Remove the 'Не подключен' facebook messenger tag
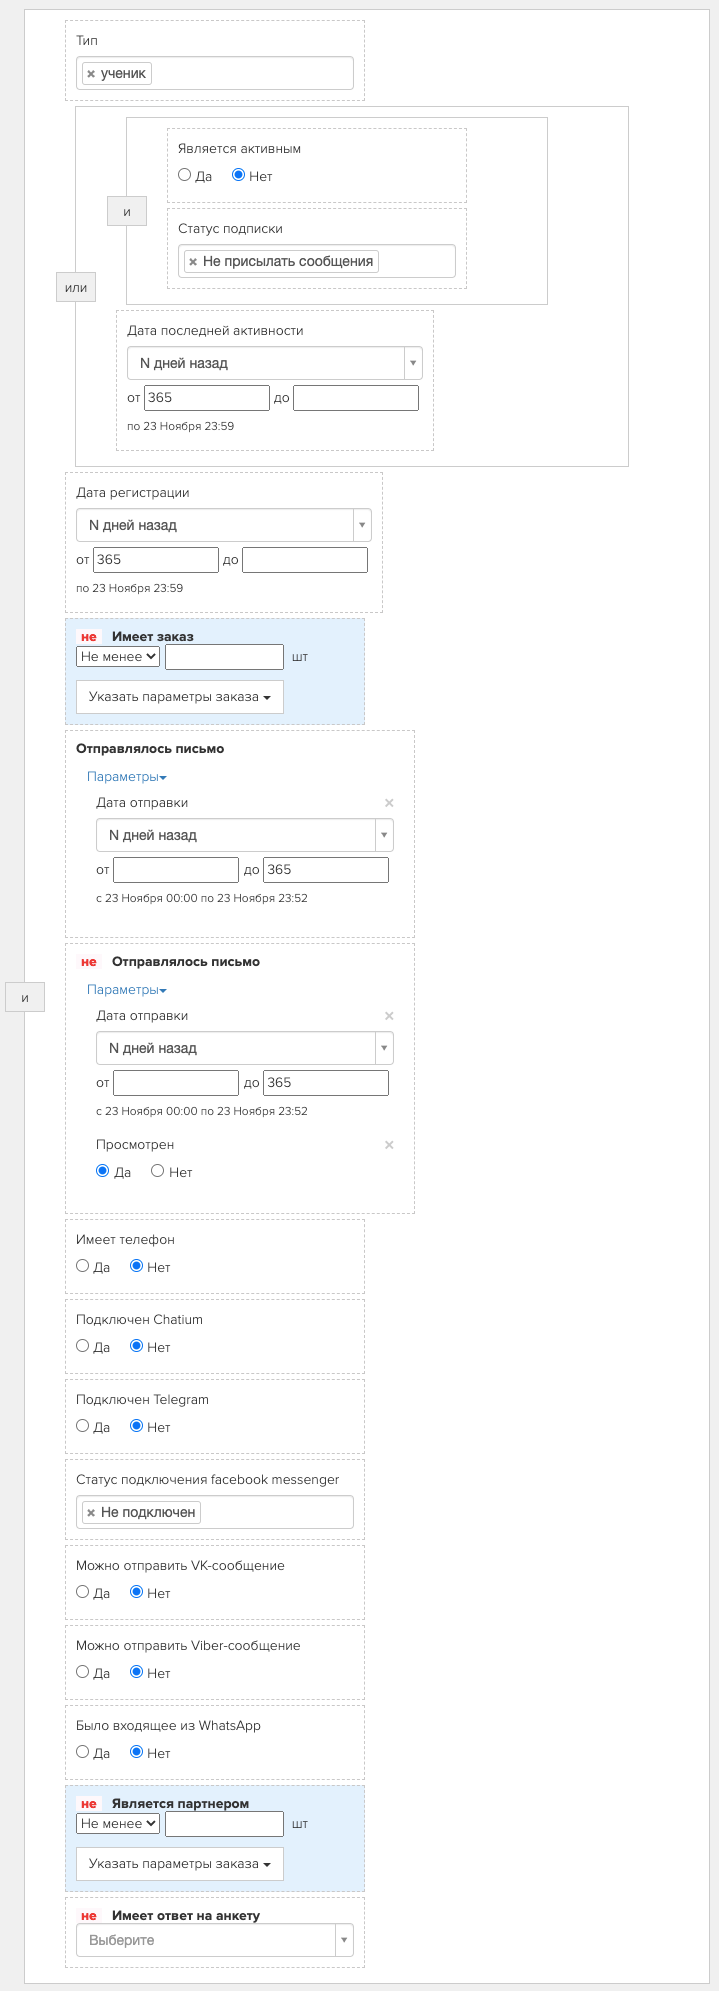Screen dimensions: 719x1991 click(91, 1512)
